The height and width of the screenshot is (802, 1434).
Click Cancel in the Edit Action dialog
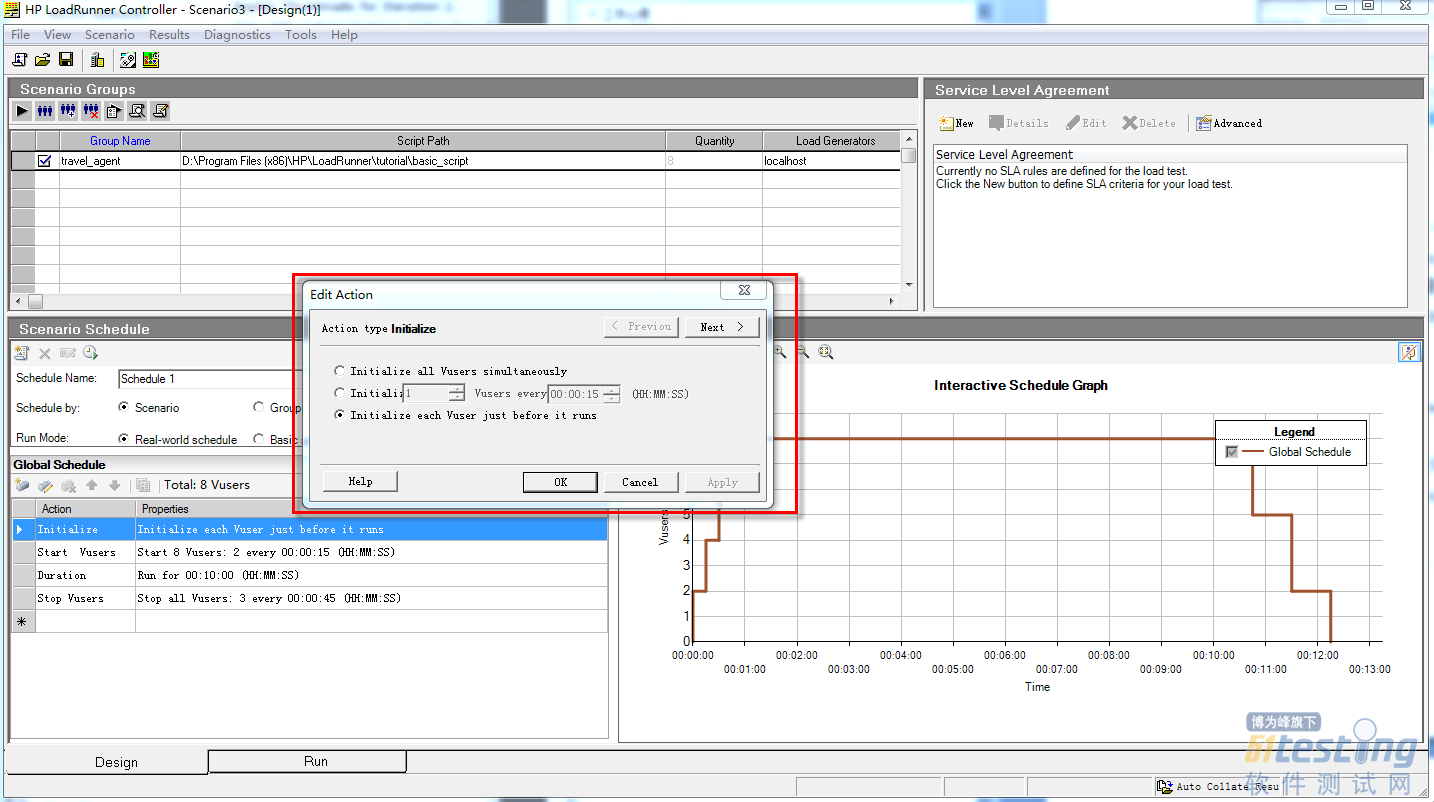[640, 482]
